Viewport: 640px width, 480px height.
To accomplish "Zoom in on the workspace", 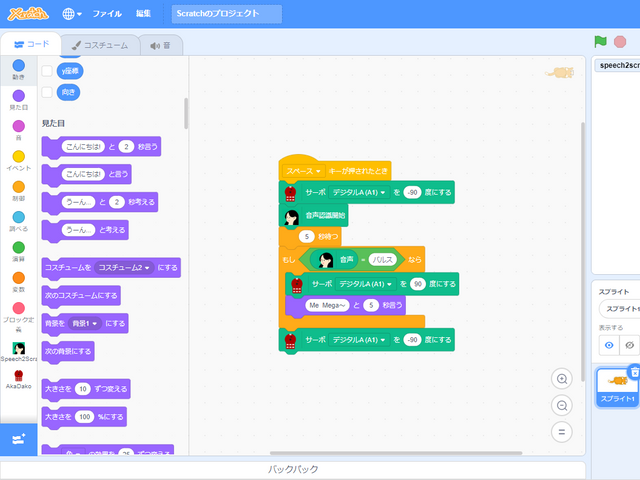I will (x=562, y=379).
